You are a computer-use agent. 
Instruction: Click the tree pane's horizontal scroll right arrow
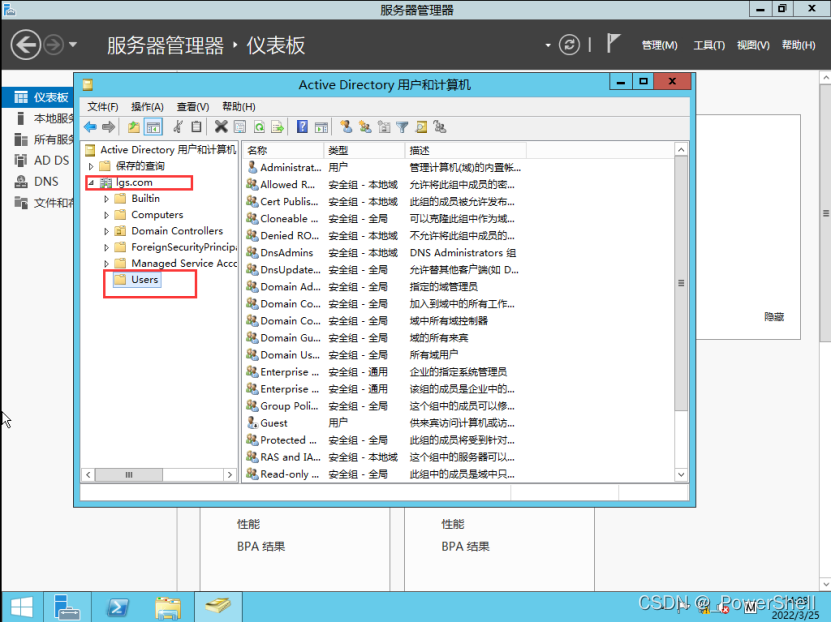click(229, 475)
